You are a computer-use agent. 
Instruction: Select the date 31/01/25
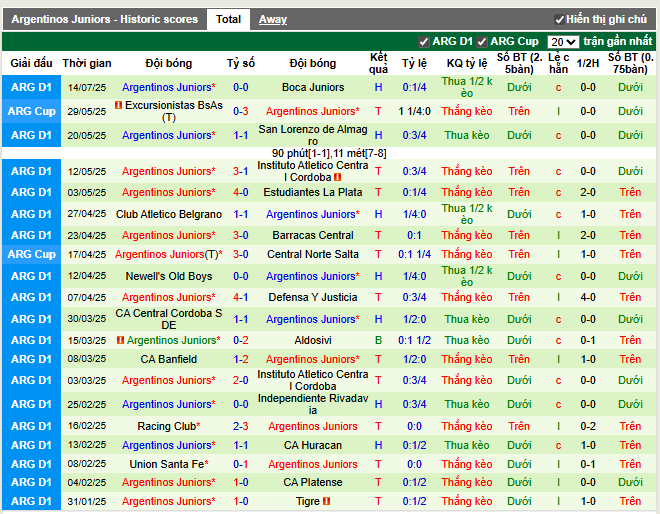(87, 501)
